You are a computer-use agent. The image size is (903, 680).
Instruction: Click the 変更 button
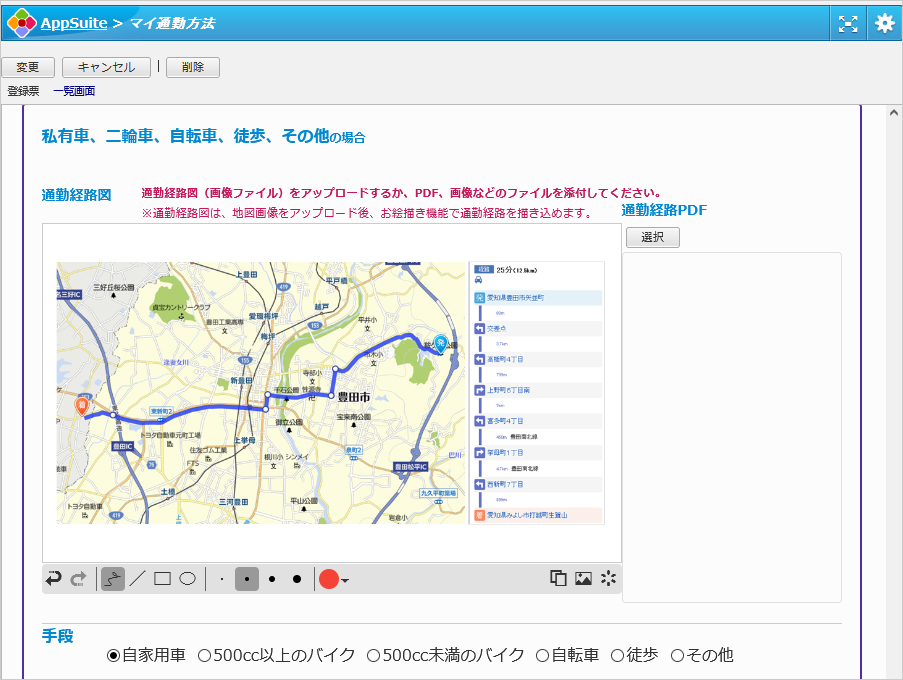click(28, 67)
